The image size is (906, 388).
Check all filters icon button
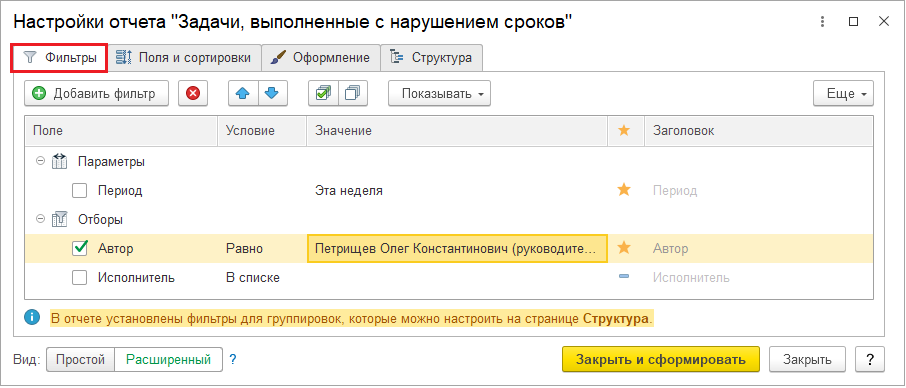(324, 94)
